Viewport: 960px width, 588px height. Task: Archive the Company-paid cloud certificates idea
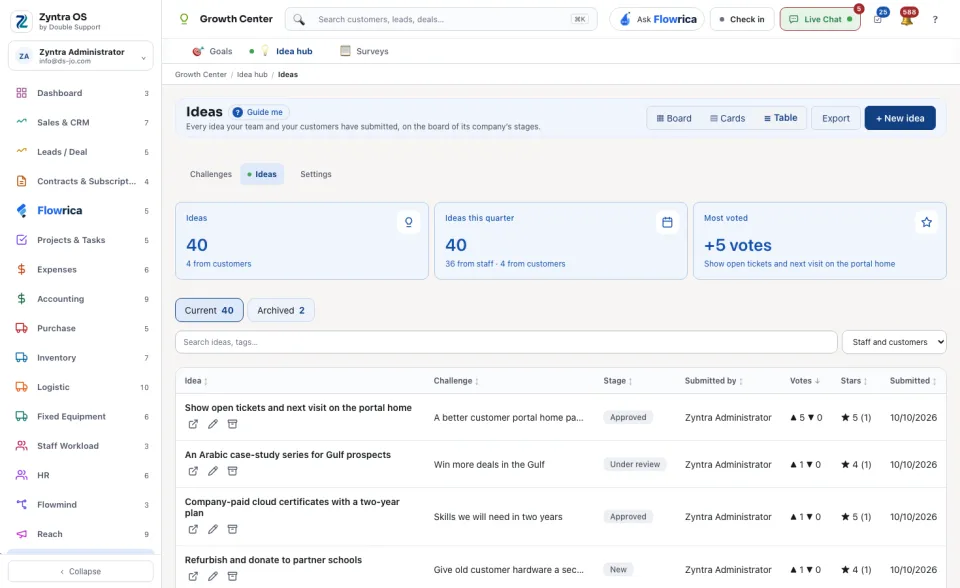point(232,529)
